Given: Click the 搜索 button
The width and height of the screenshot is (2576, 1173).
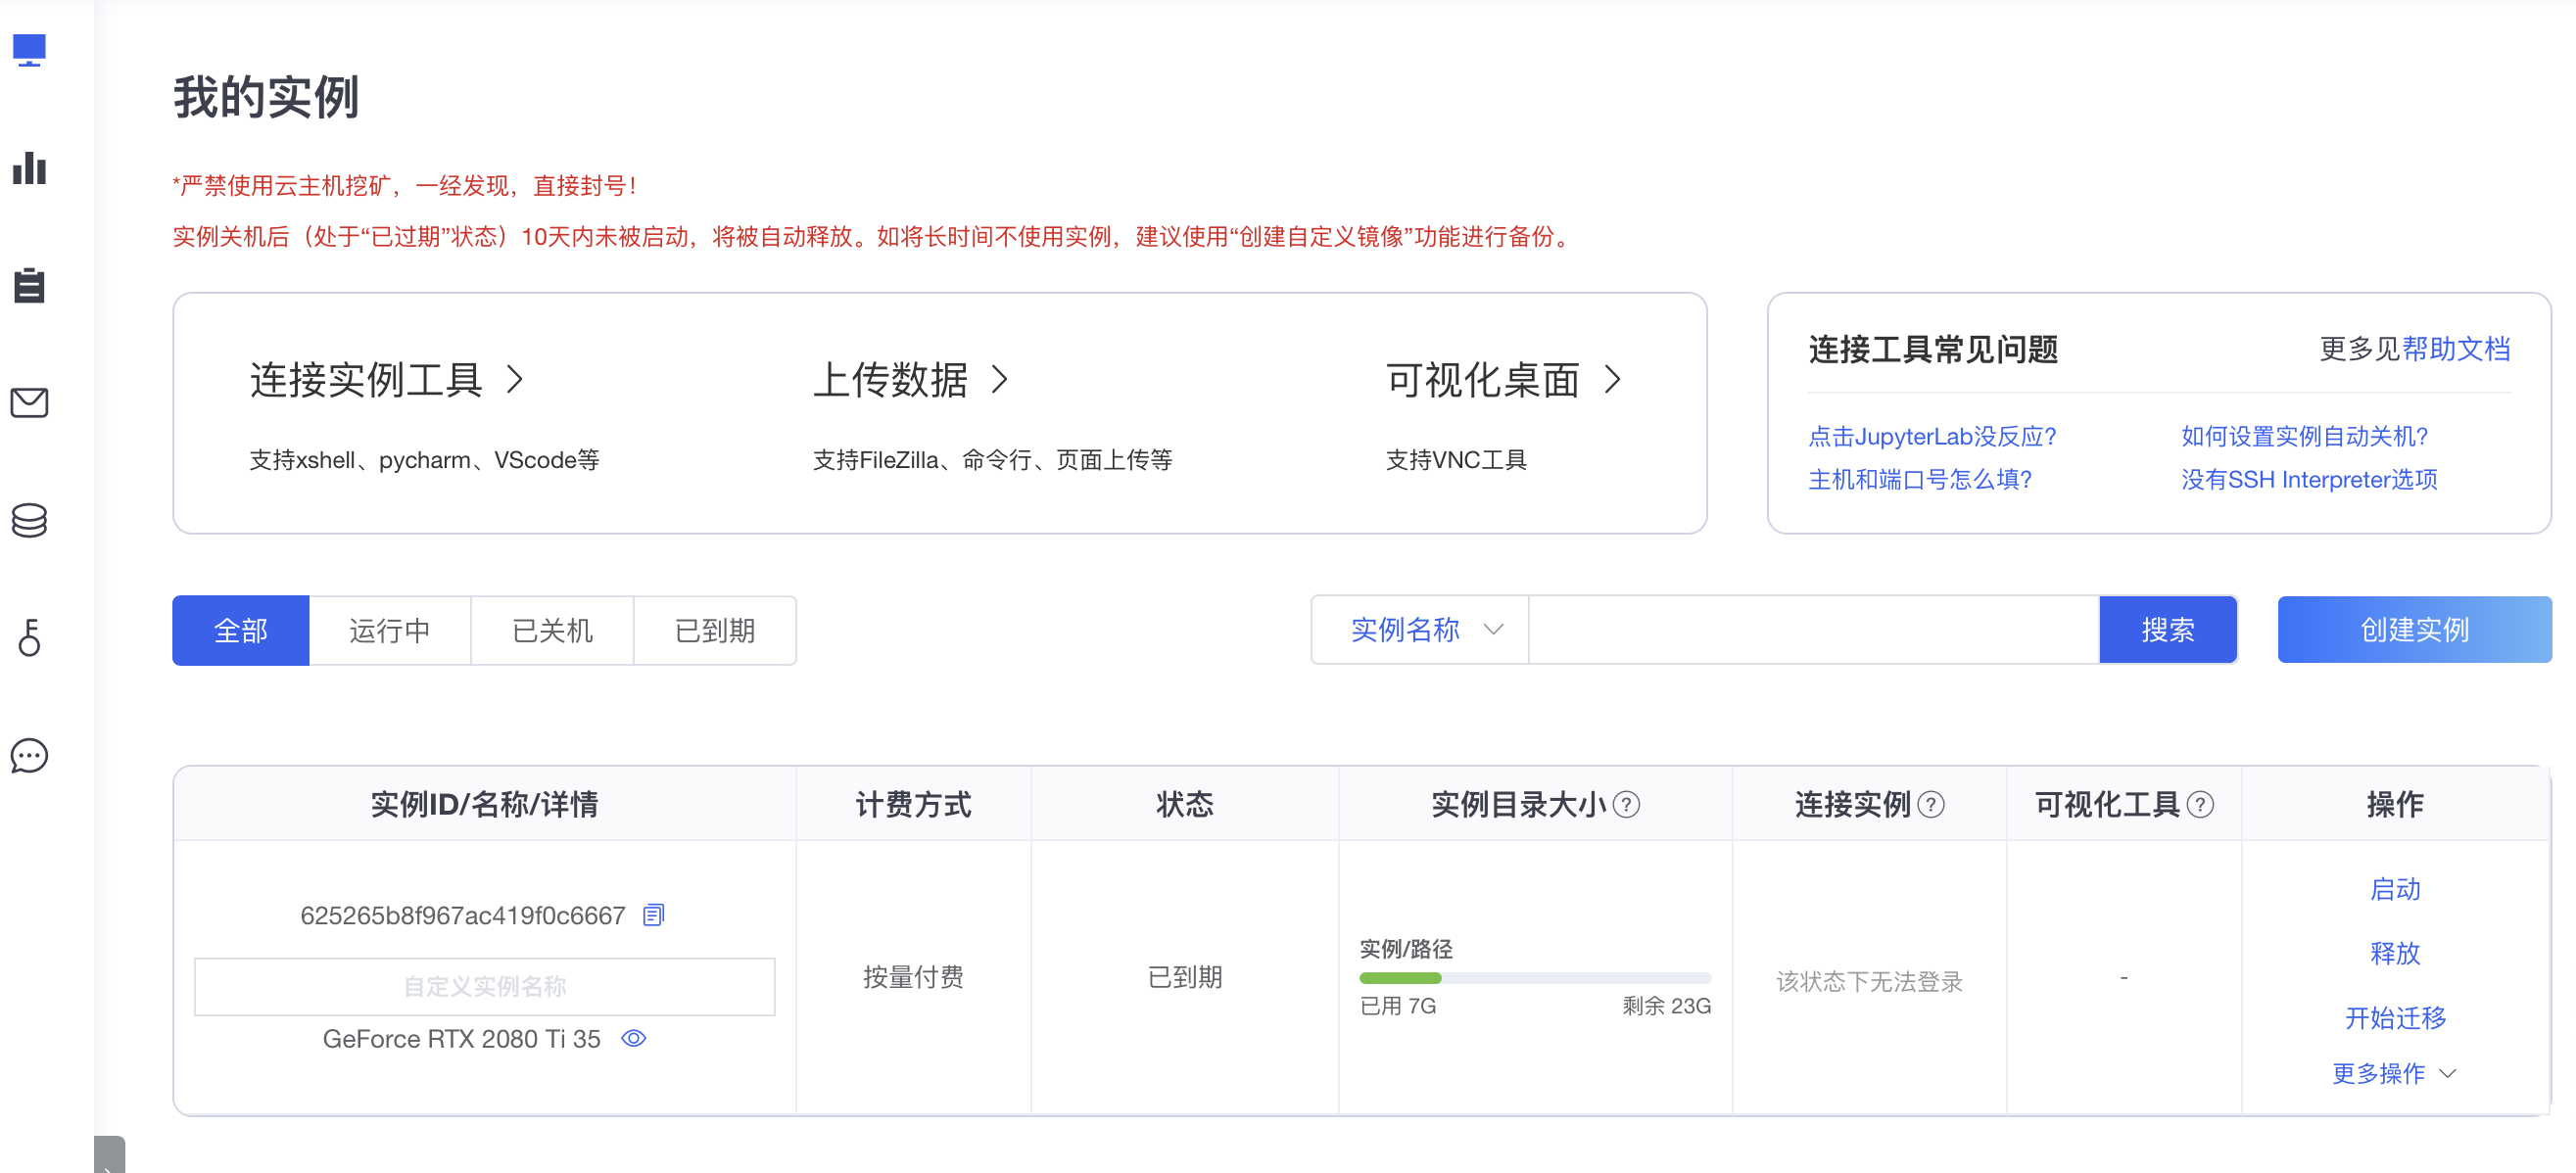Looking at the screenshot, I should pyautogui.click(x=2167, y=630).
